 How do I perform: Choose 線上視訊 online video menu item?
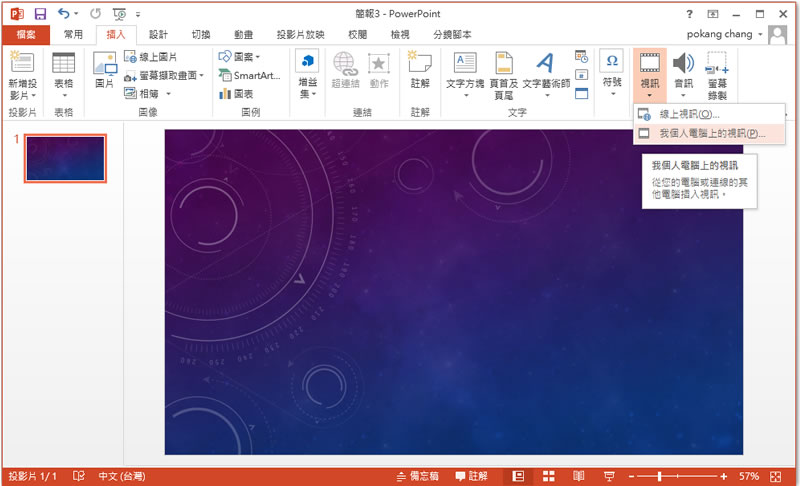[x=709, y=114]
